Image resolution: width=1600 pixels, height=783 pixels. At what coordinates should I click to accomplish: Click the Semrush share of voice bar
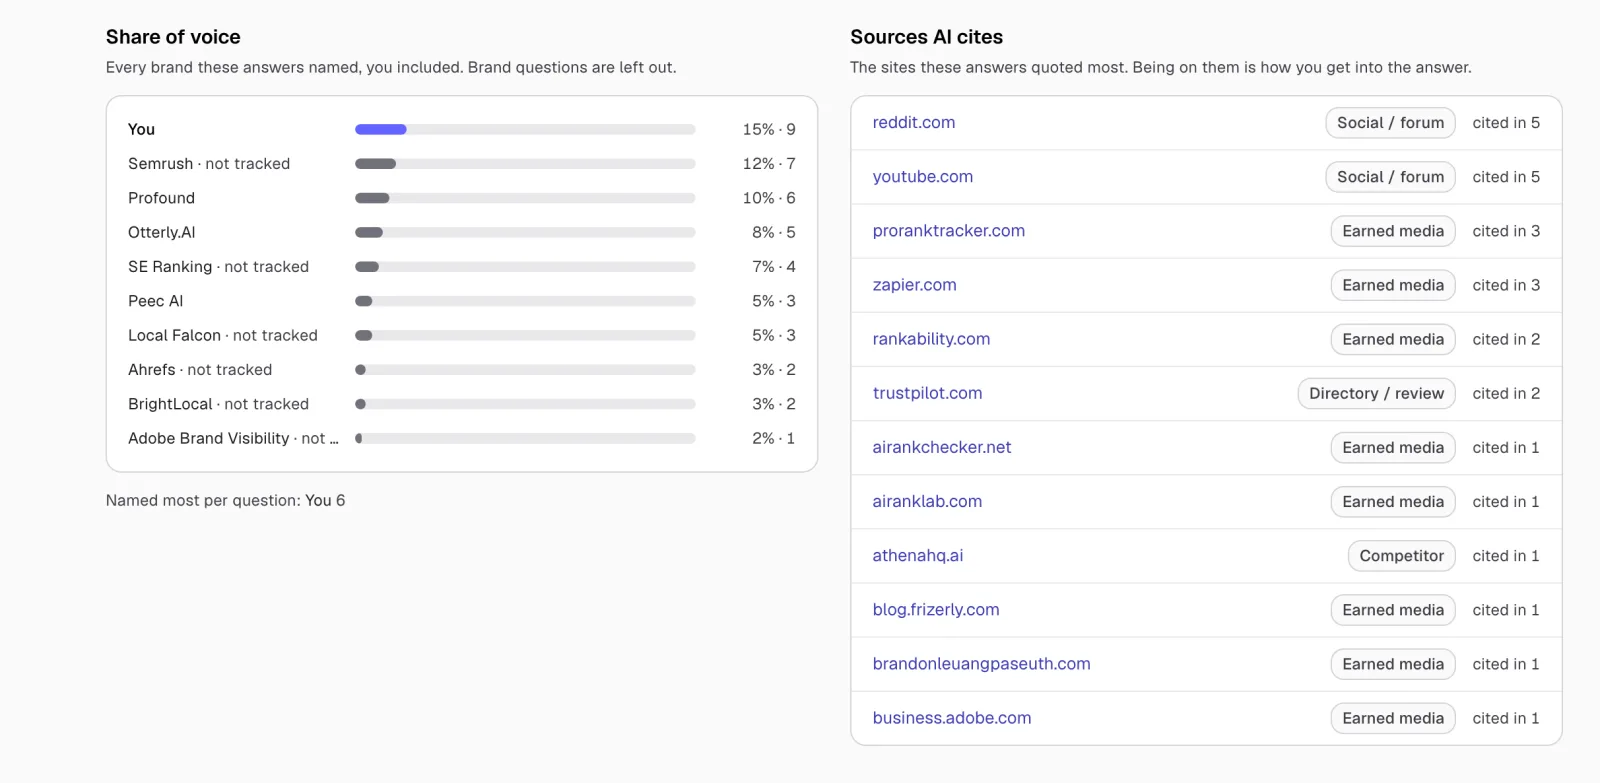[525, 163]
